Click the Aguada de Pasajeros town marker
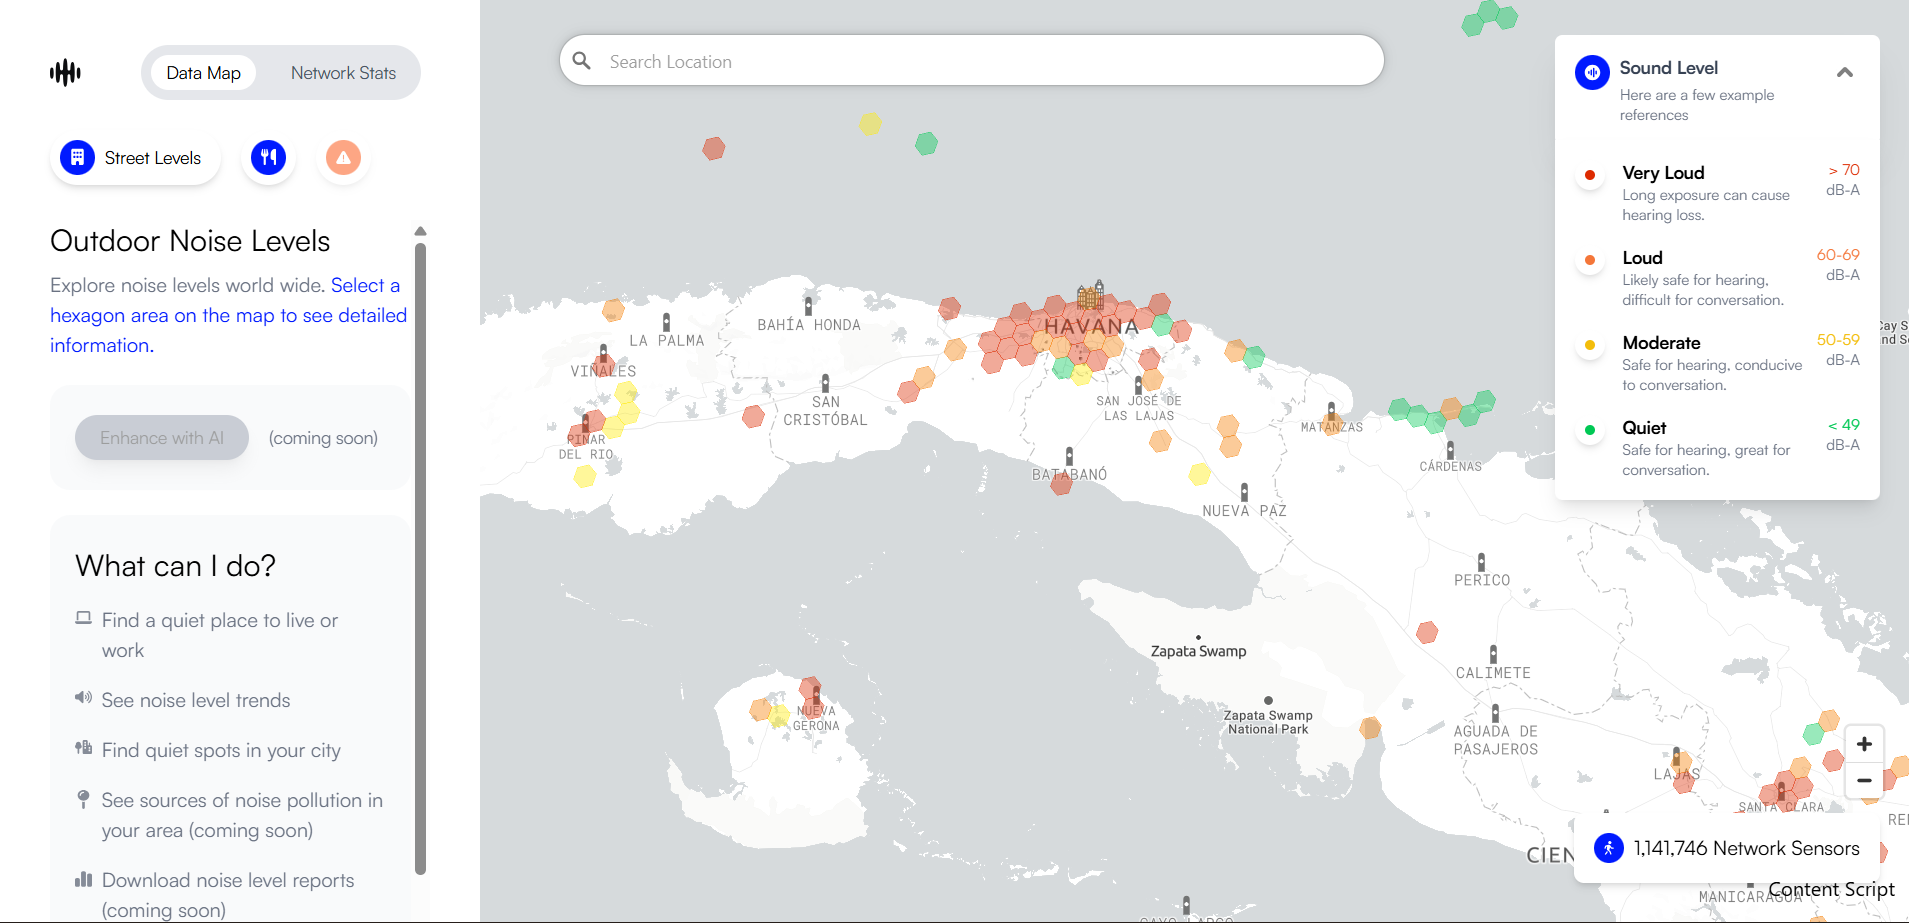1909x923 pixels. pyautogui.click(x=1495, y=713)
